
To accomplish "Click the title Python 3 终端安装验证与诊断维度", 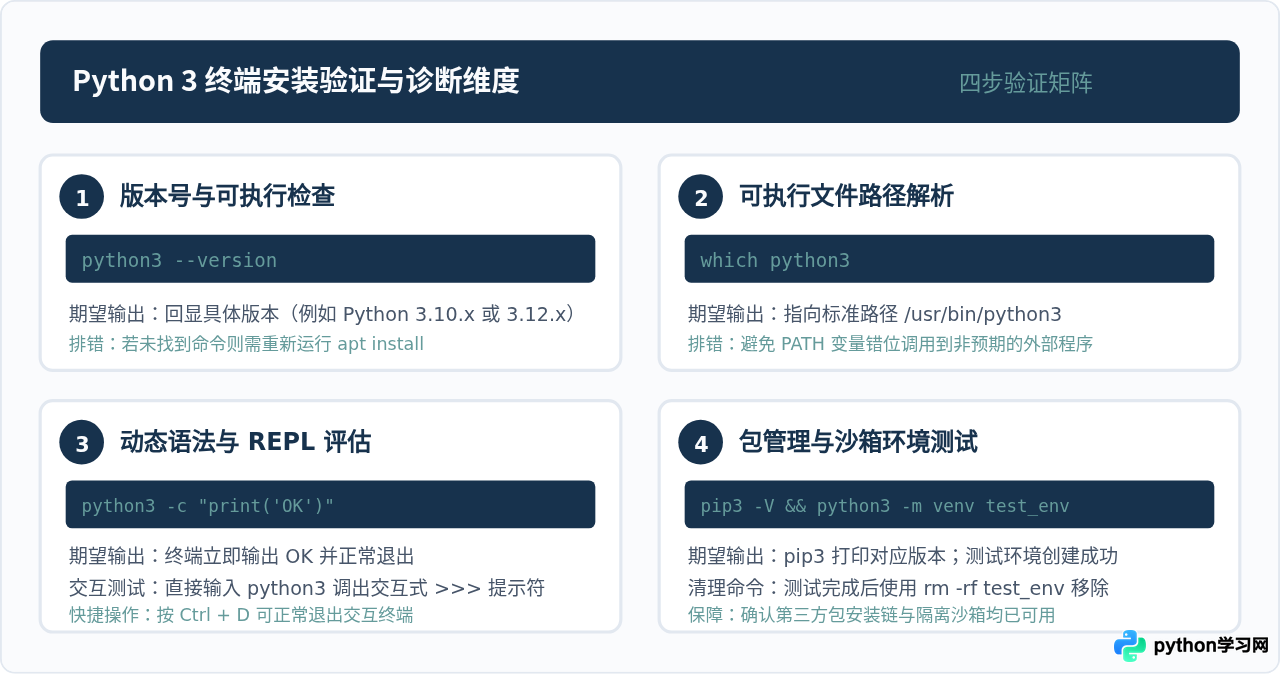I will coord(296,81).
